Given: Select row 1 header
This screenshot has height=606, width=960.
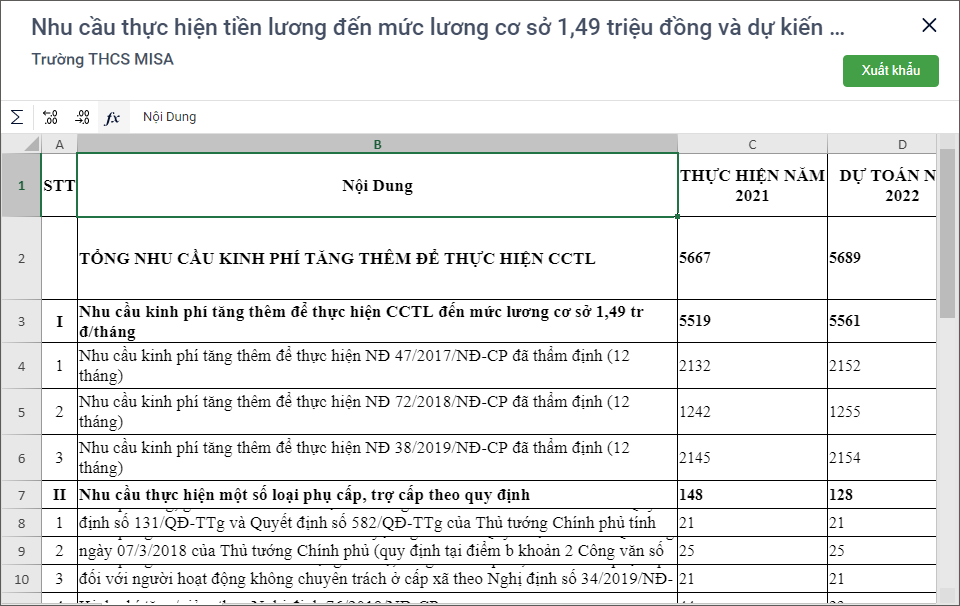Looking at the screenshot, I should click(x=20, y=185).
